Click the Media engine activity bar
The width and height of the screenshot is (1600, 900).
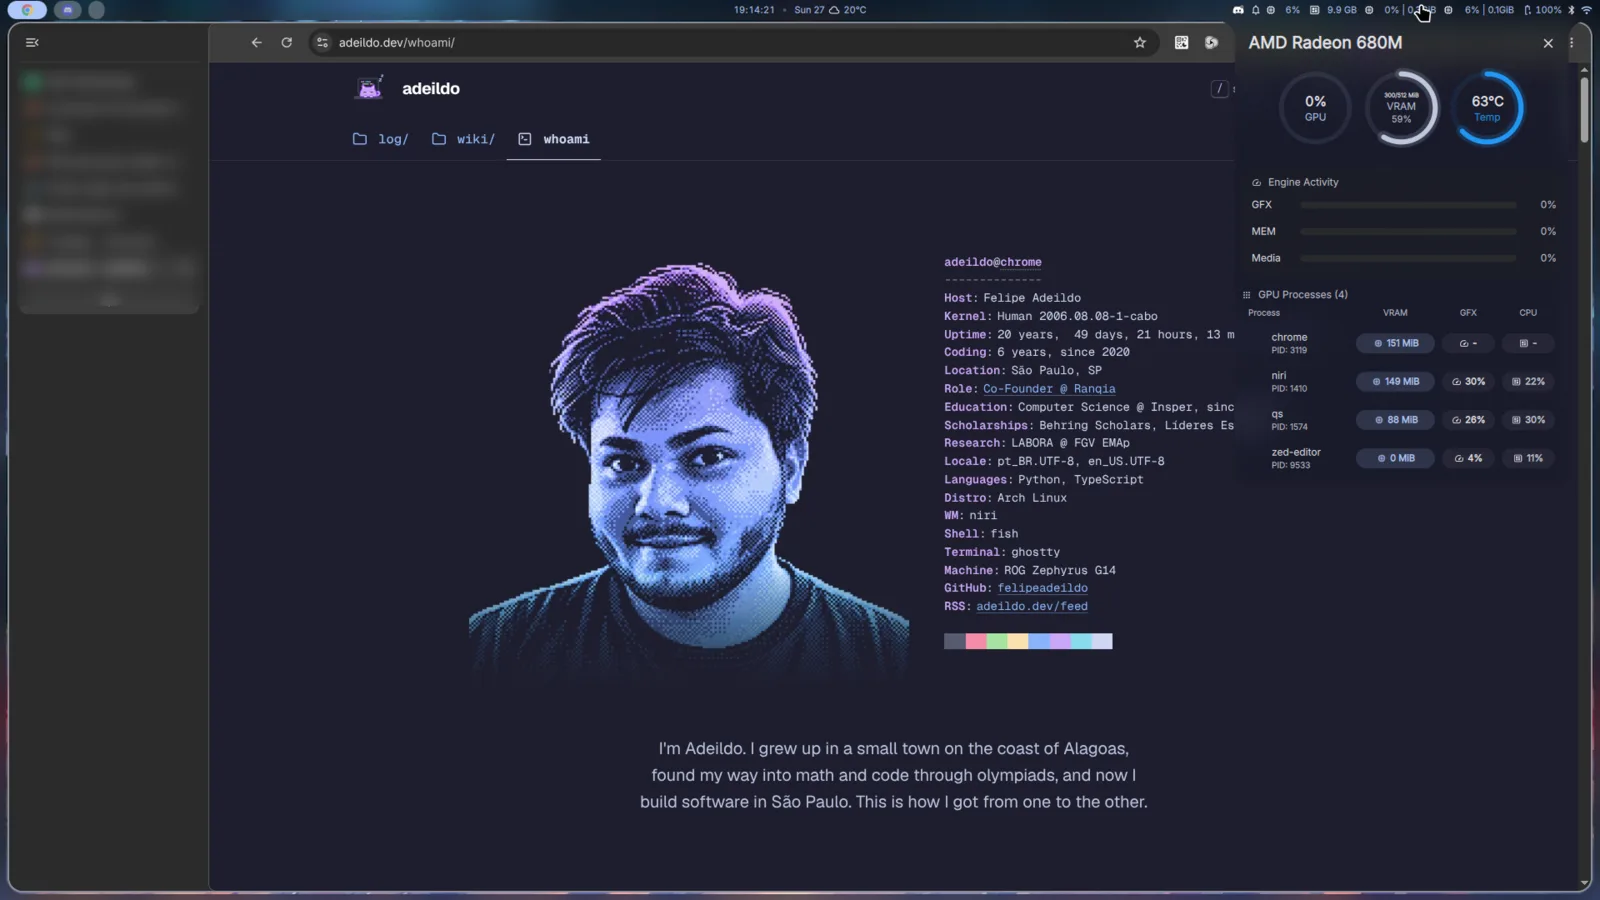(1408, 258)
